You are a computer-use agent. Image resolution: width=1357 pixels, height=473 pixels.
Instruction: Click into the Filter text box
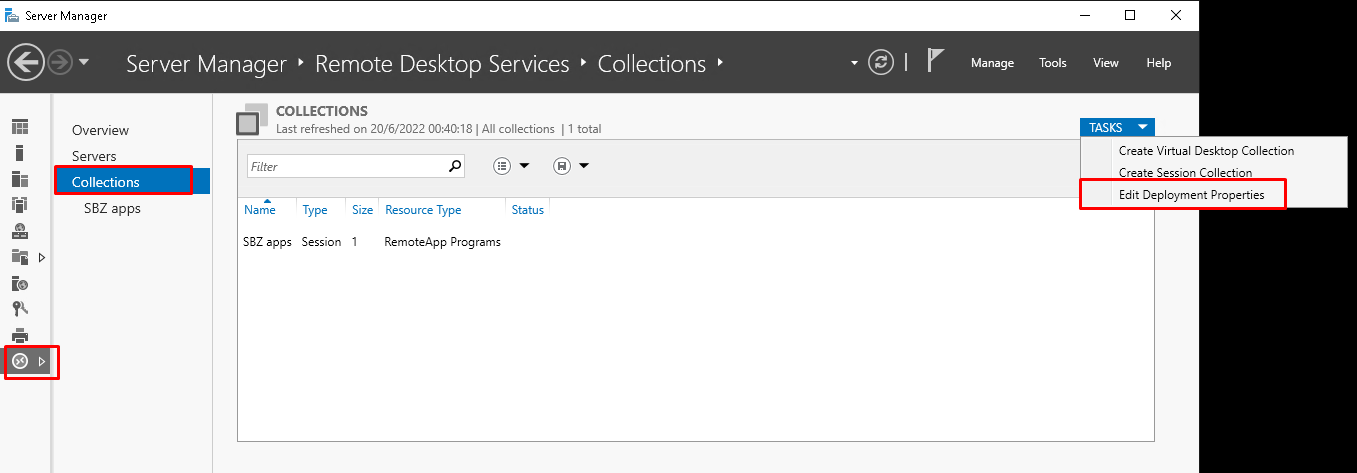345,166
